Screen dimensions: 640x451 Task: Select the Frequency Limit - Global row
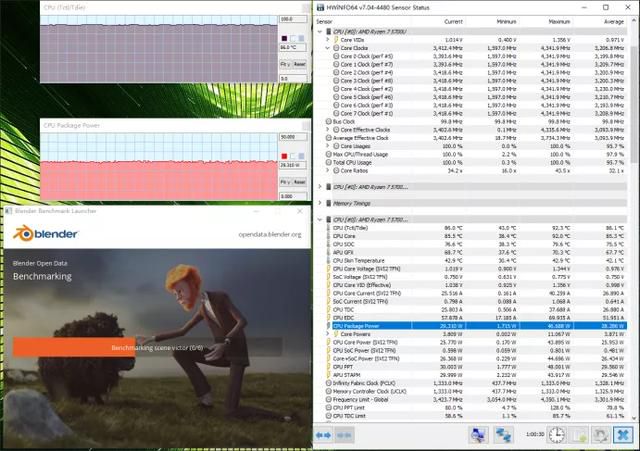click(476, 400)
